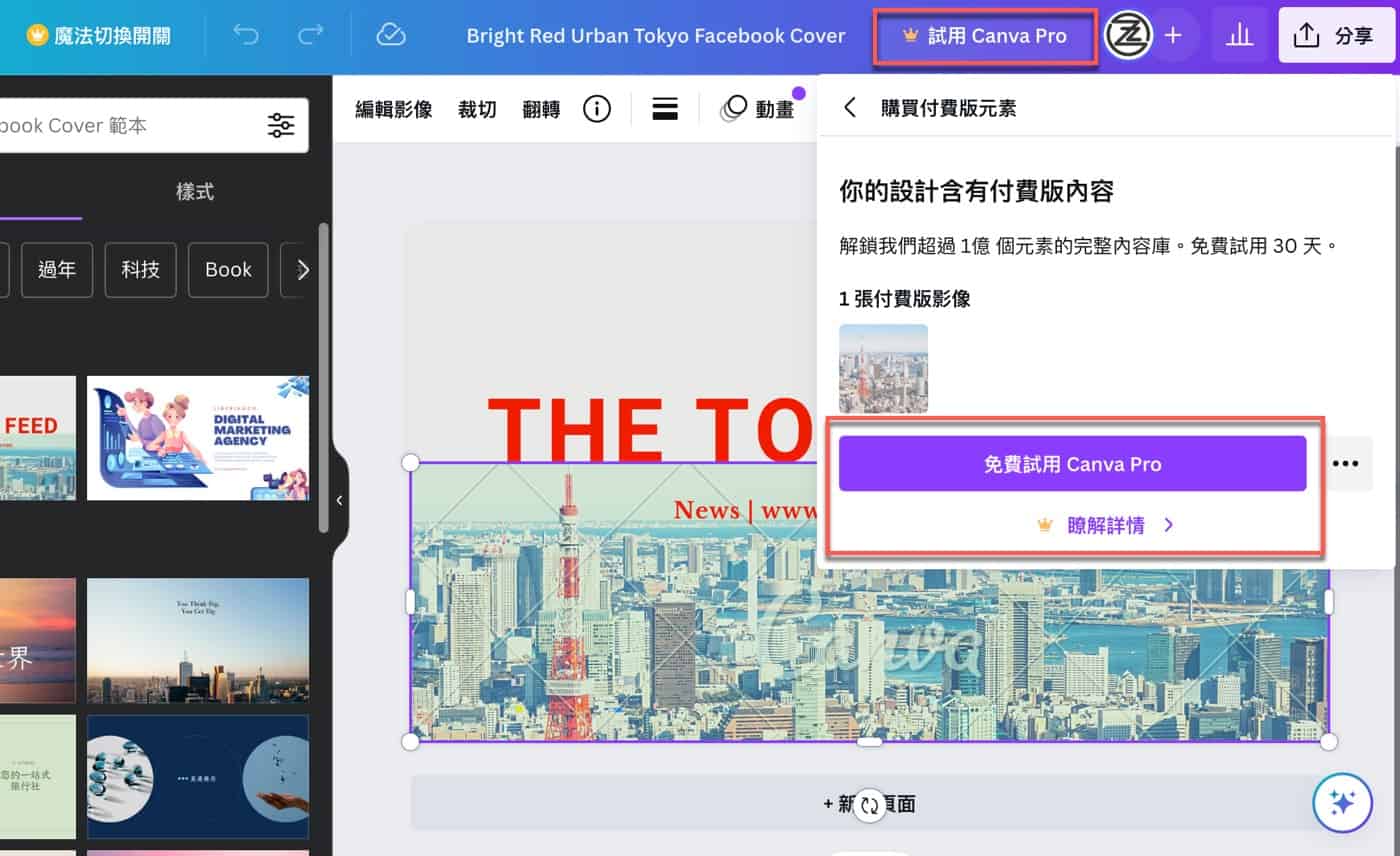
Task: Click 裁切 crop in the toolbar
Action: pyautogui.click(x=477, y=109)
